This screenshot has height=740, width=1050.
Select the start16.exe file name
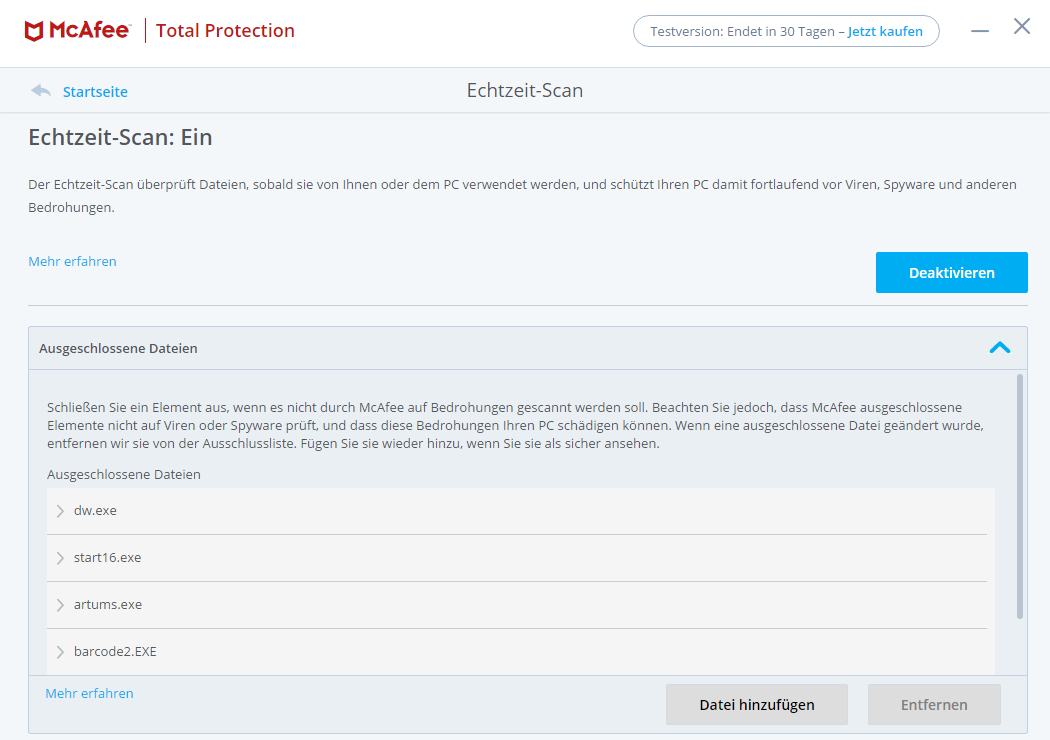(x=107, y=557)
